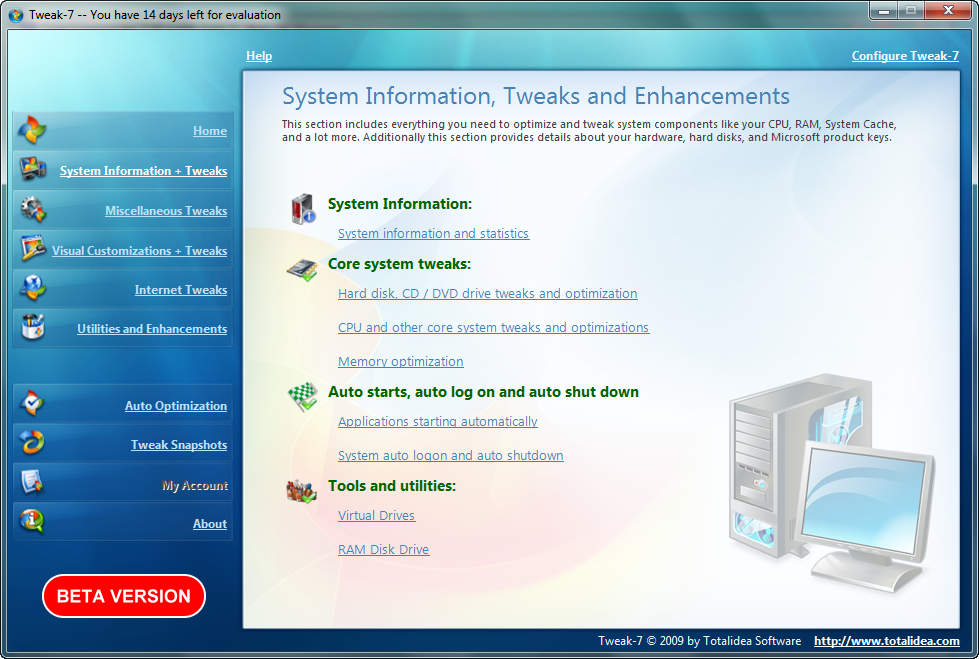Click 'Core system tweaks:' heading
Screen dimensions: 979x659
tap(399, 264)
